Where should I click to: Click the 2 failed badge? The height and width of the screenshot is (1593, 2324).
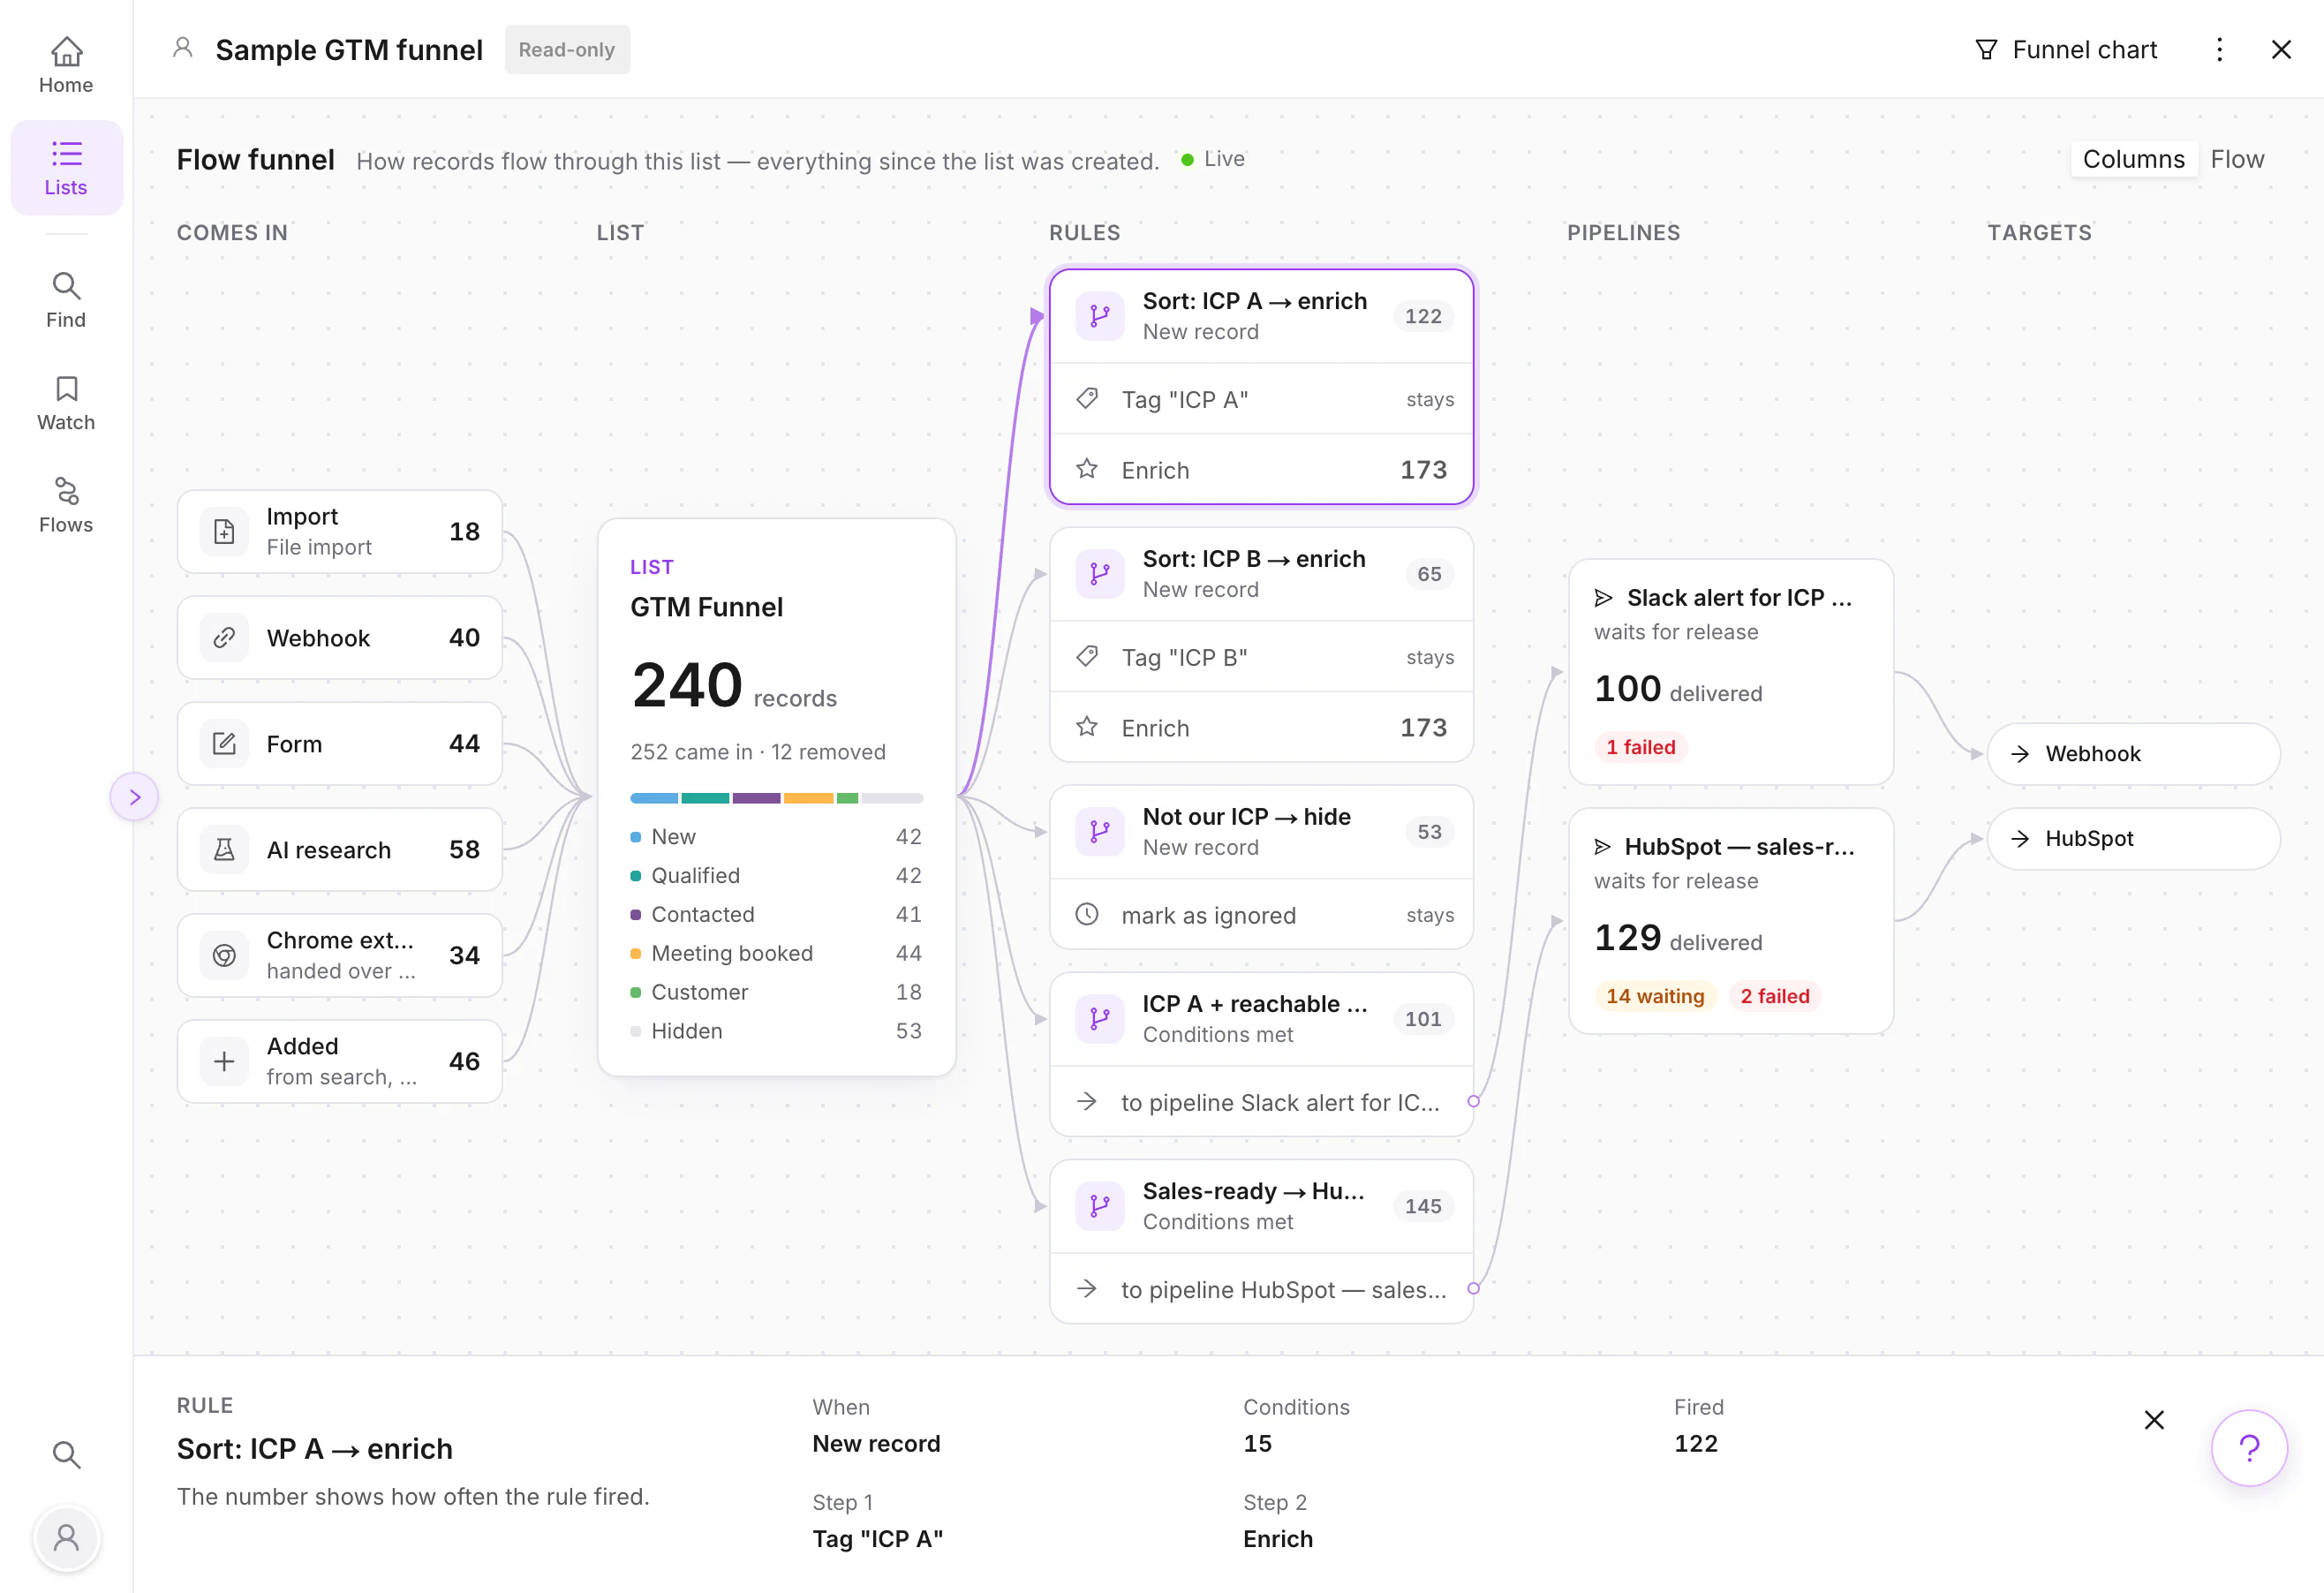[x=1775, y=996]
